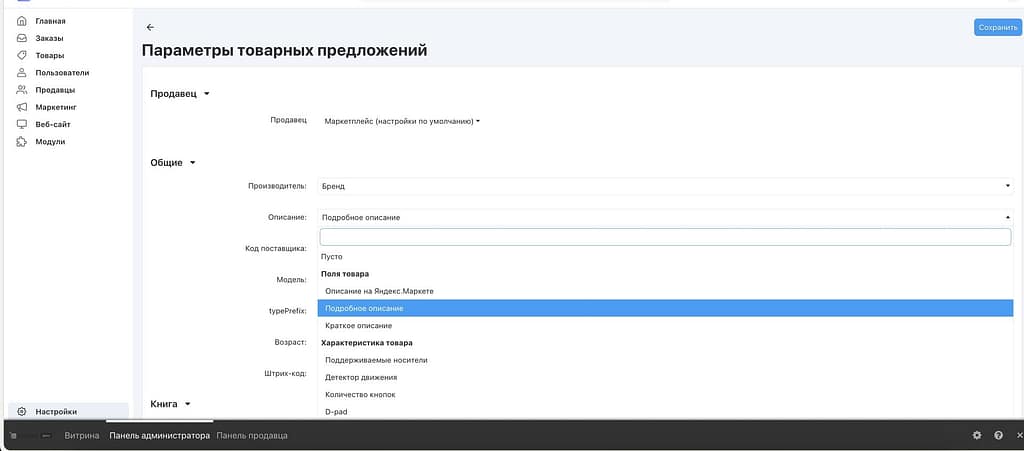Open Заказы in the sidebar
The width and height of the screenshot is (1024, 451).
tap(49, 39)
